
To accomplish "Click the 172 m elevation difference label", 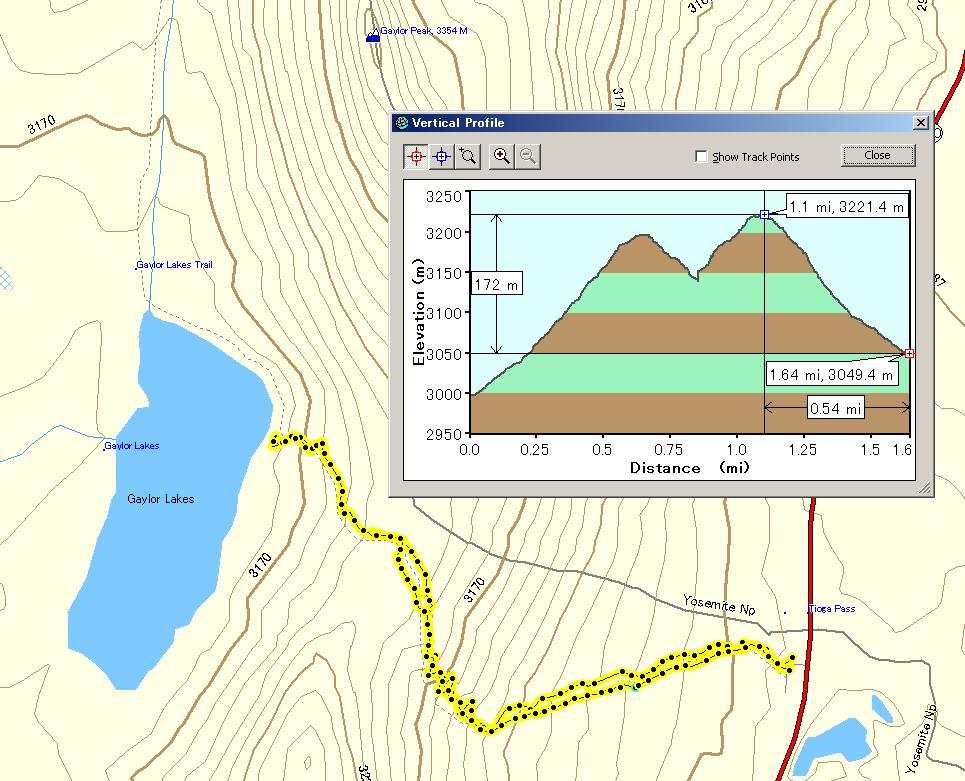I will [x=497, y=285].
